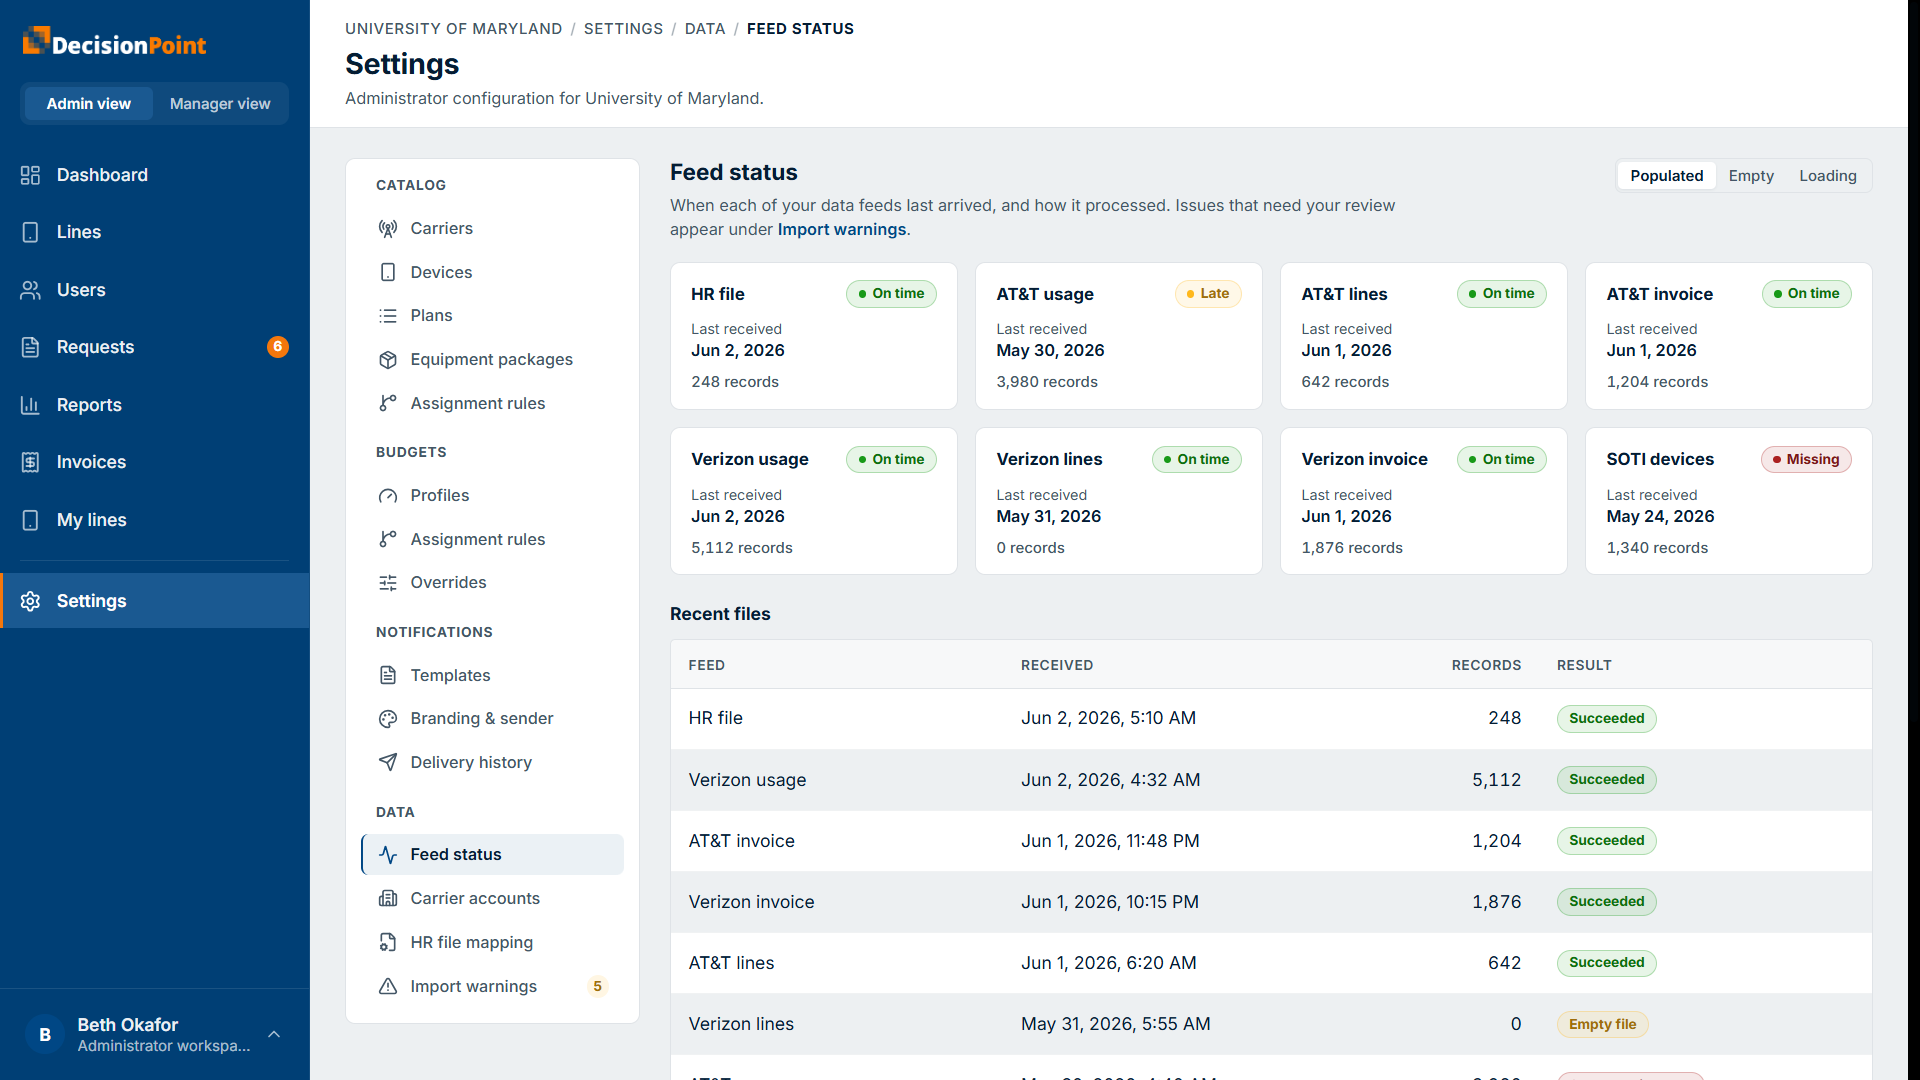Follow the Import warnings link in description

pyautogui.click(x=841, y=230)
